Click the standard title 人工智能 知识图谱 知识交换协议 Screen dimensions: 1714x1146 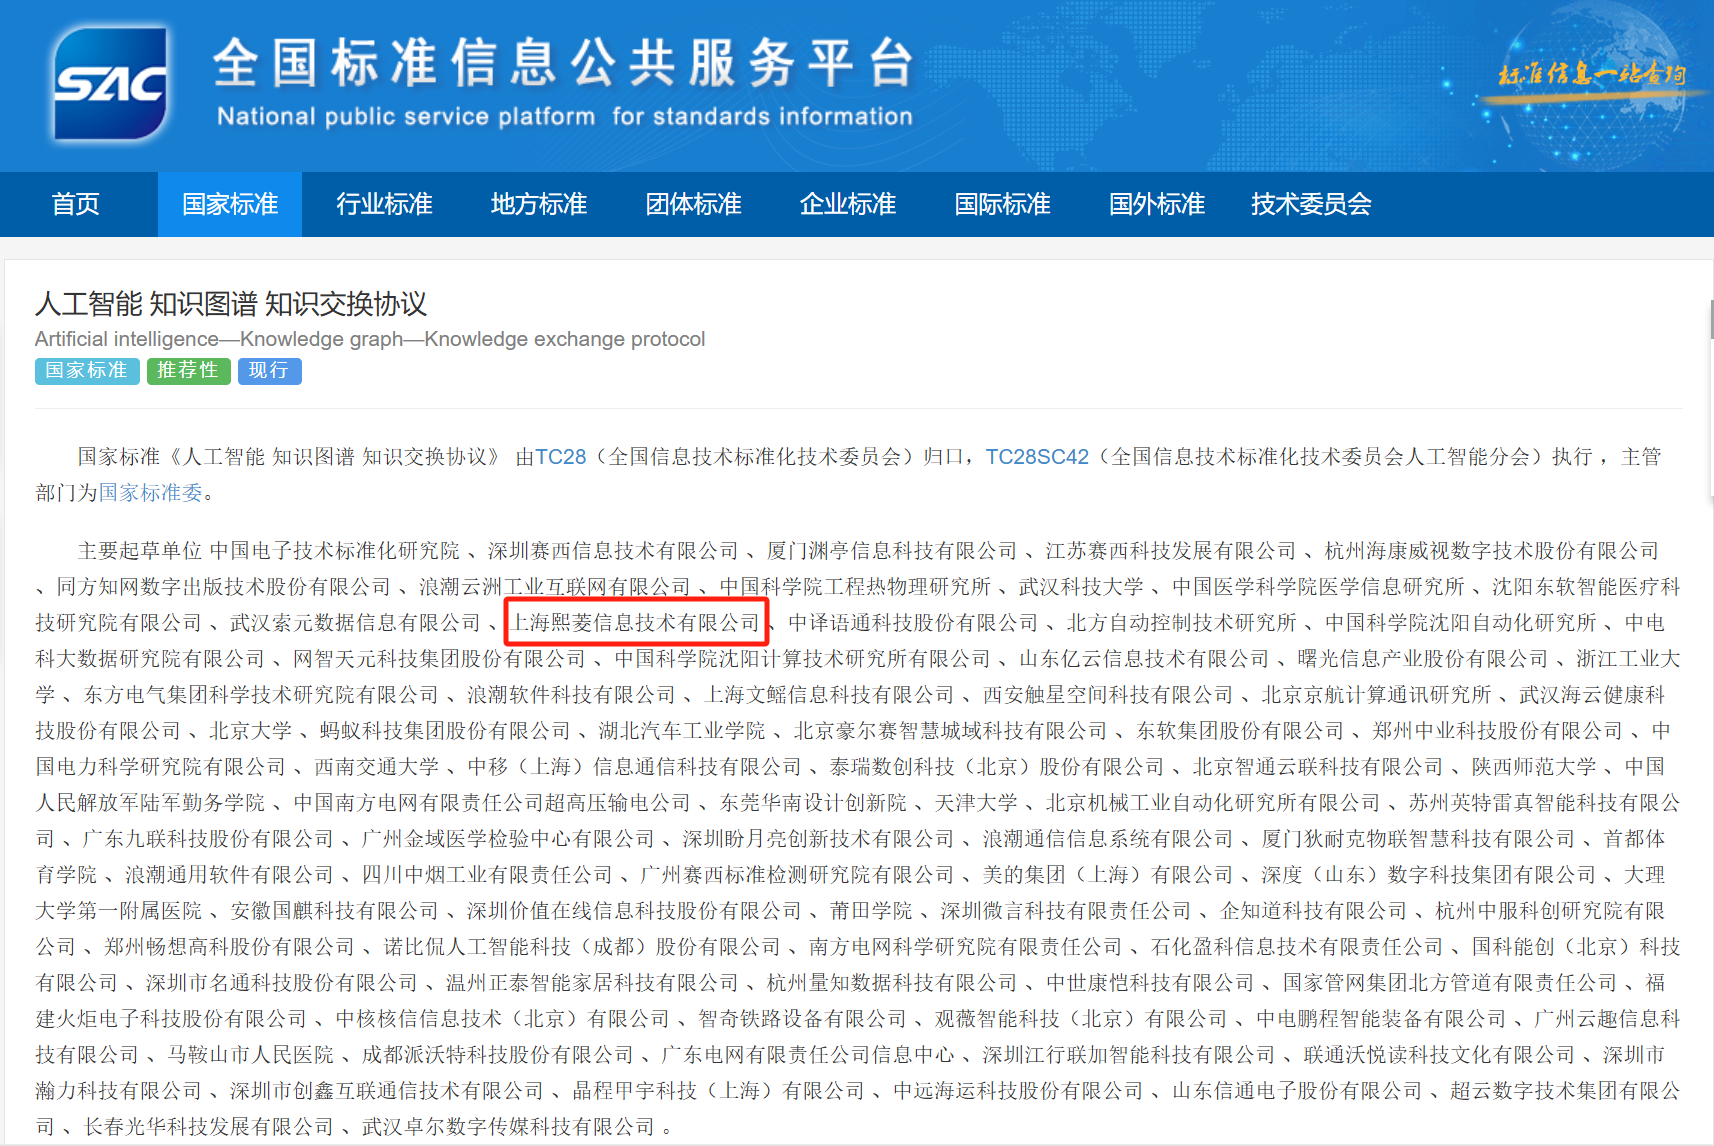click(x=231, y=304)
